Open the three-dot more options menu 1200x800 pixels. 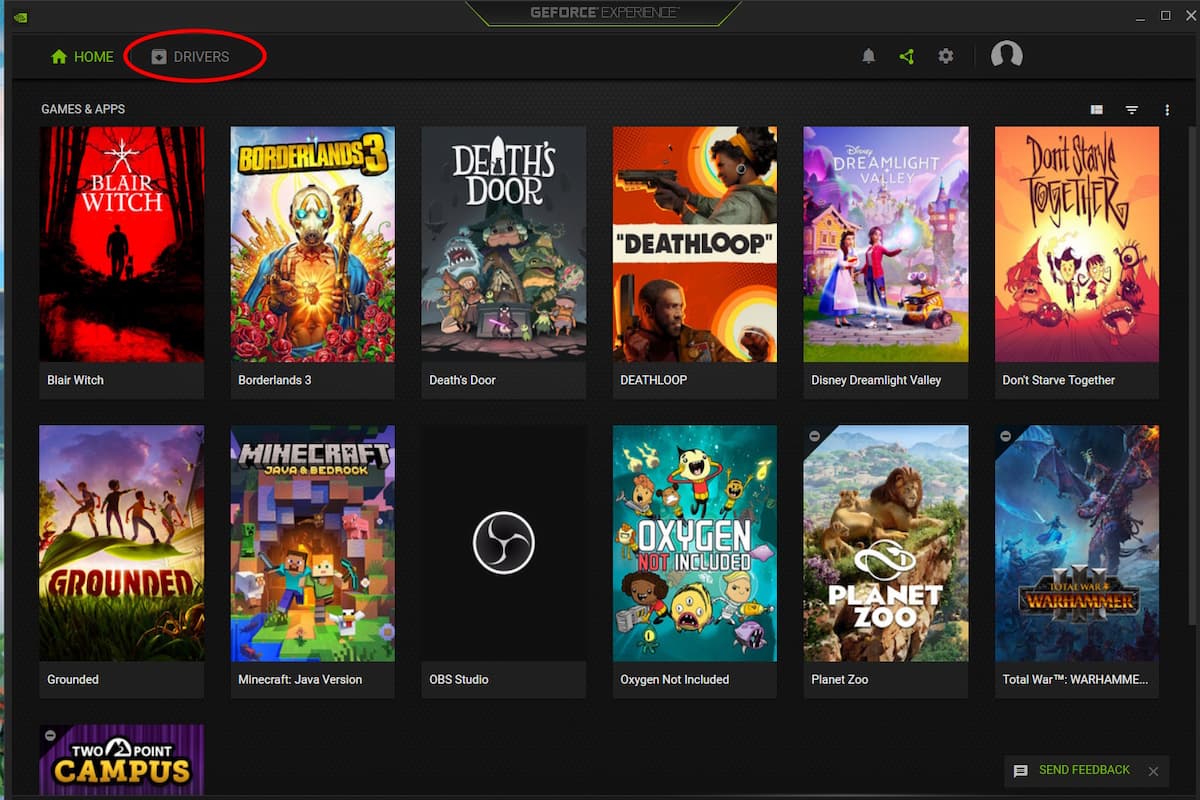tap(1167, 110)
